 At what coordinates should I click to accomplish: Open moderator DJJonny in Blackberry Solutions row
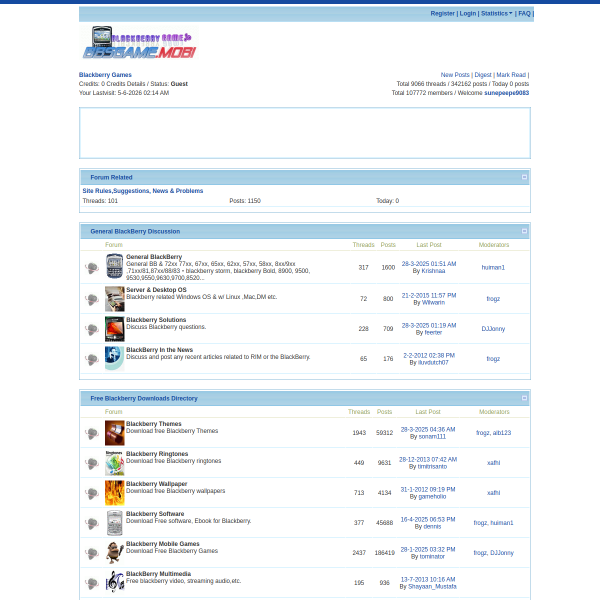pyautogui.click(x=493, y=329)
